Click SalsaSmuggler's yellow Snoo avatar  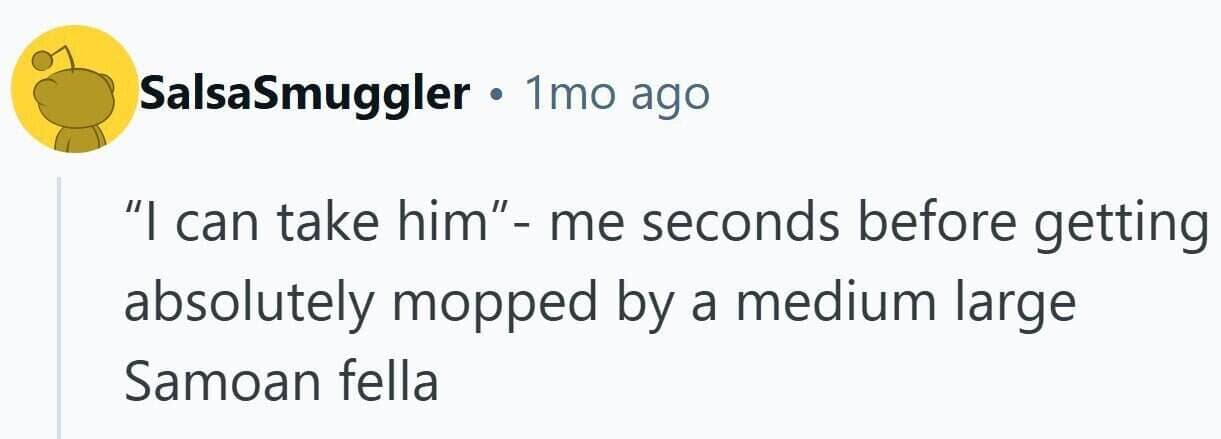[x=72, y=91]
